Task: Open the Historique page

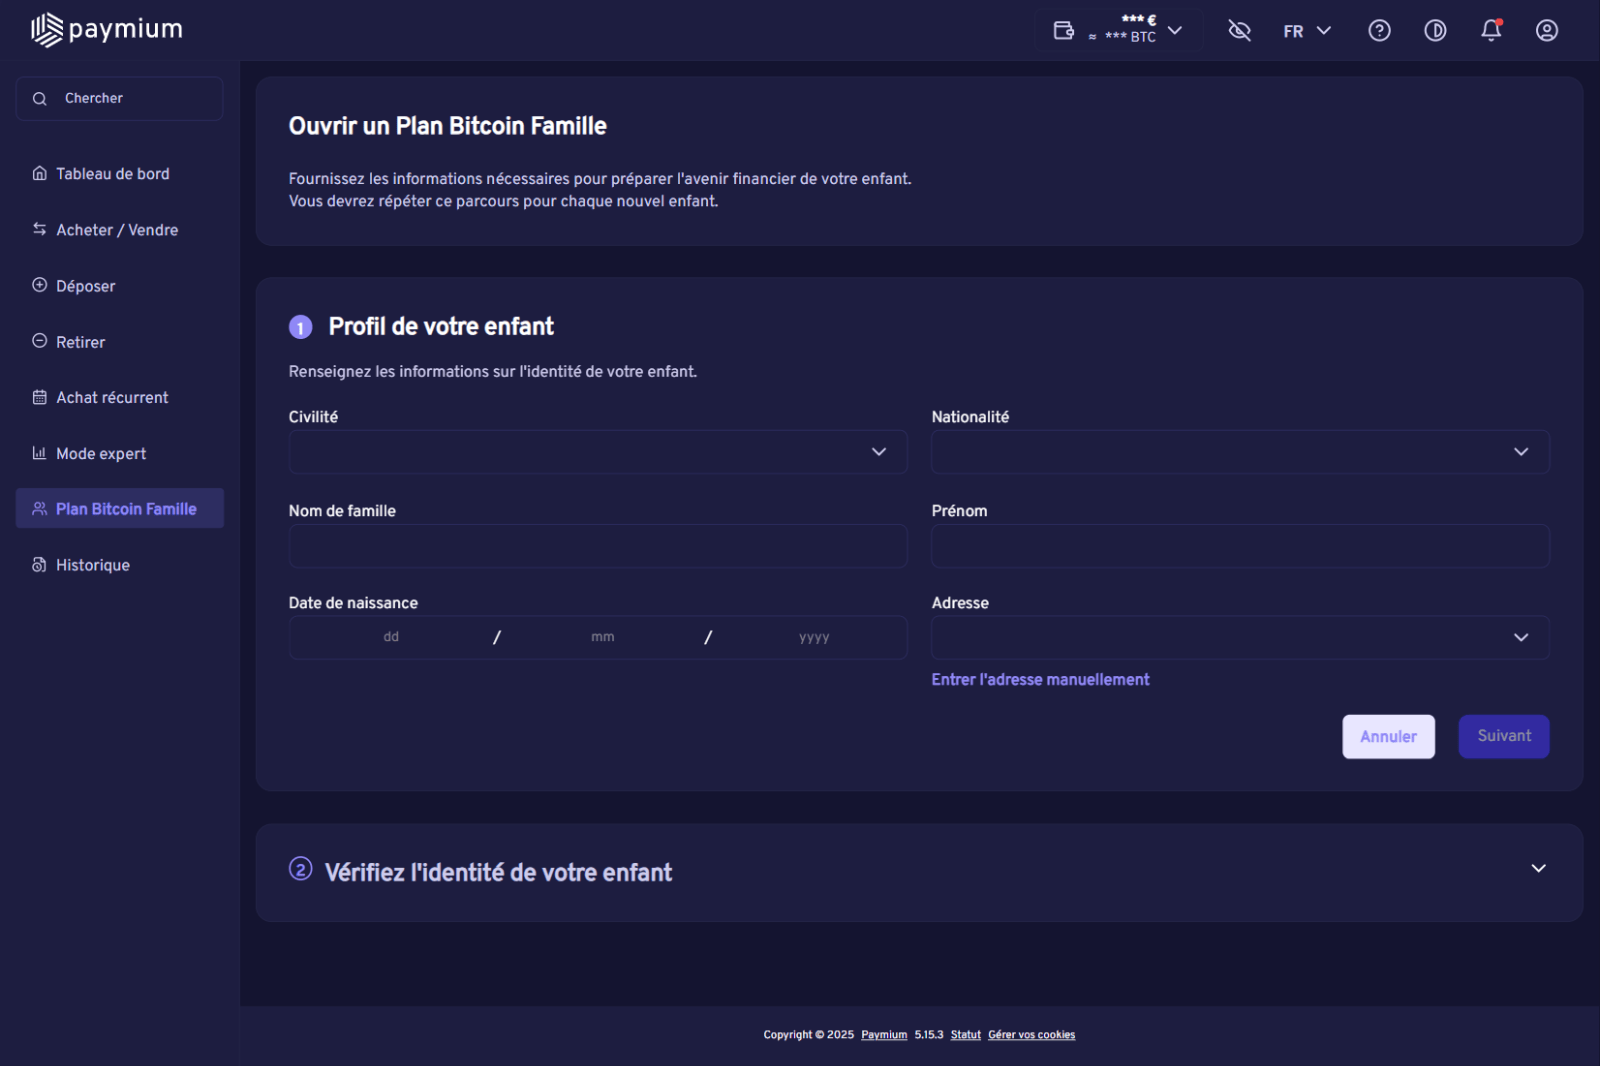Action: coord(92,565)
